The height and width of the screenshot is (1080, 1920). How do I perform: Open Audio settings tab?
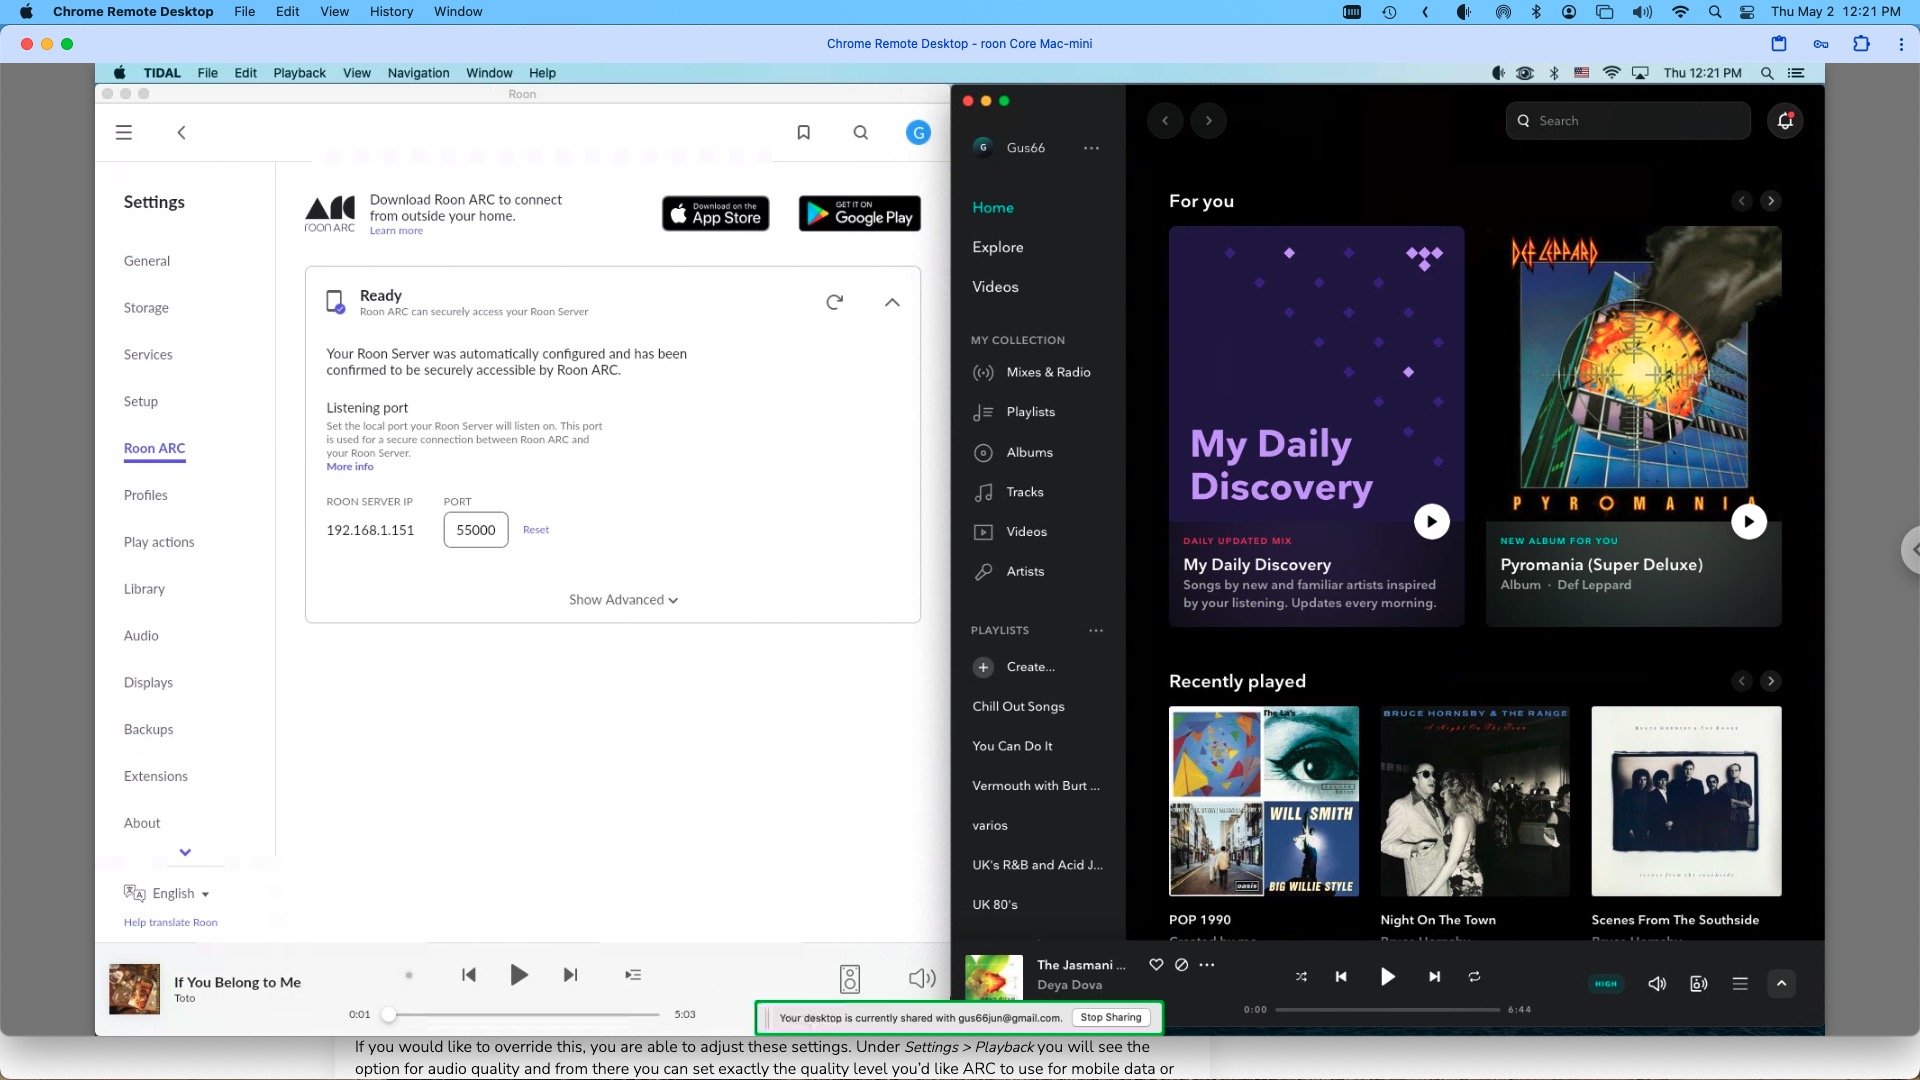[x=141, y=636]
